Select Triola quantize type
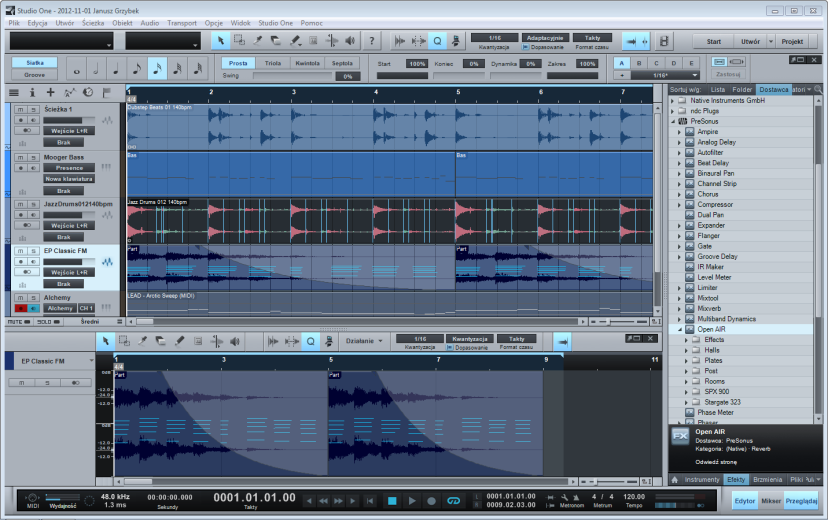The height and width of the screenshot is (520, 828). (x=272, y=63)
